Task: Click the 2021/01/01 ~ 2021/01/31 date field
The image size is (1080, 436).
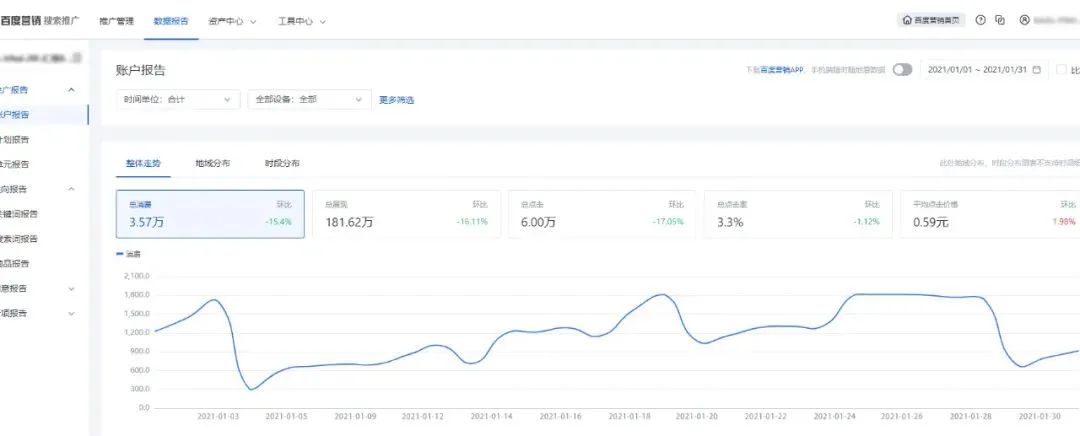Action: 976,70
